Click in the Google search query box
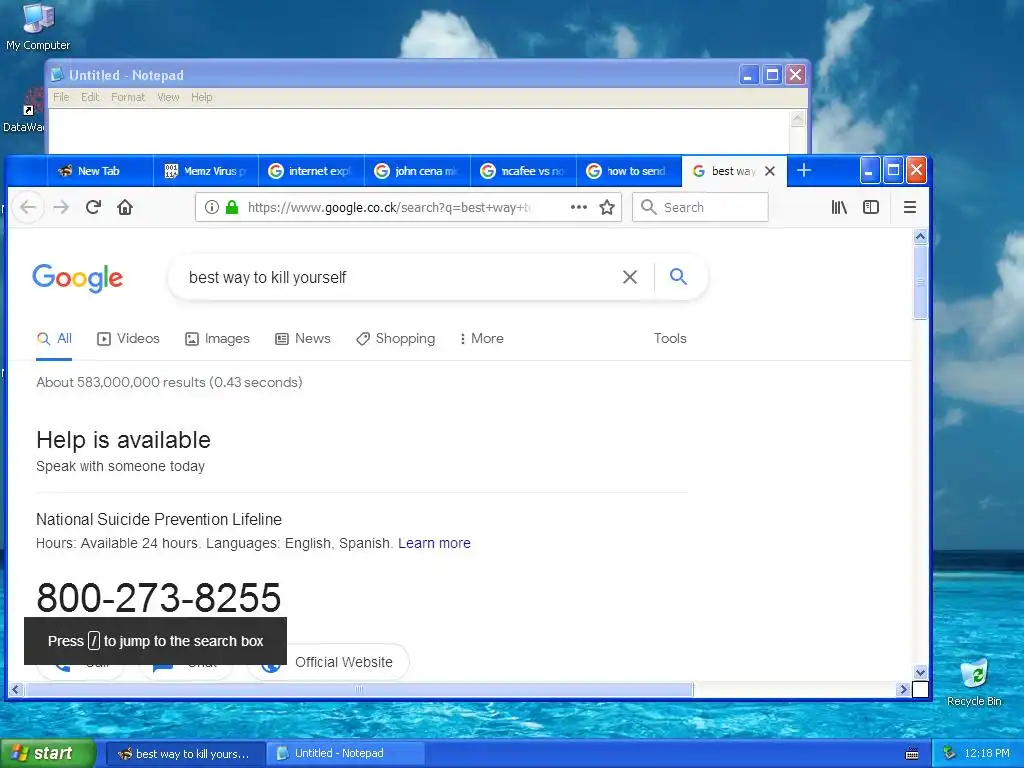Image resolution: width=1024 pixels, height=768 pixels. 398,277
